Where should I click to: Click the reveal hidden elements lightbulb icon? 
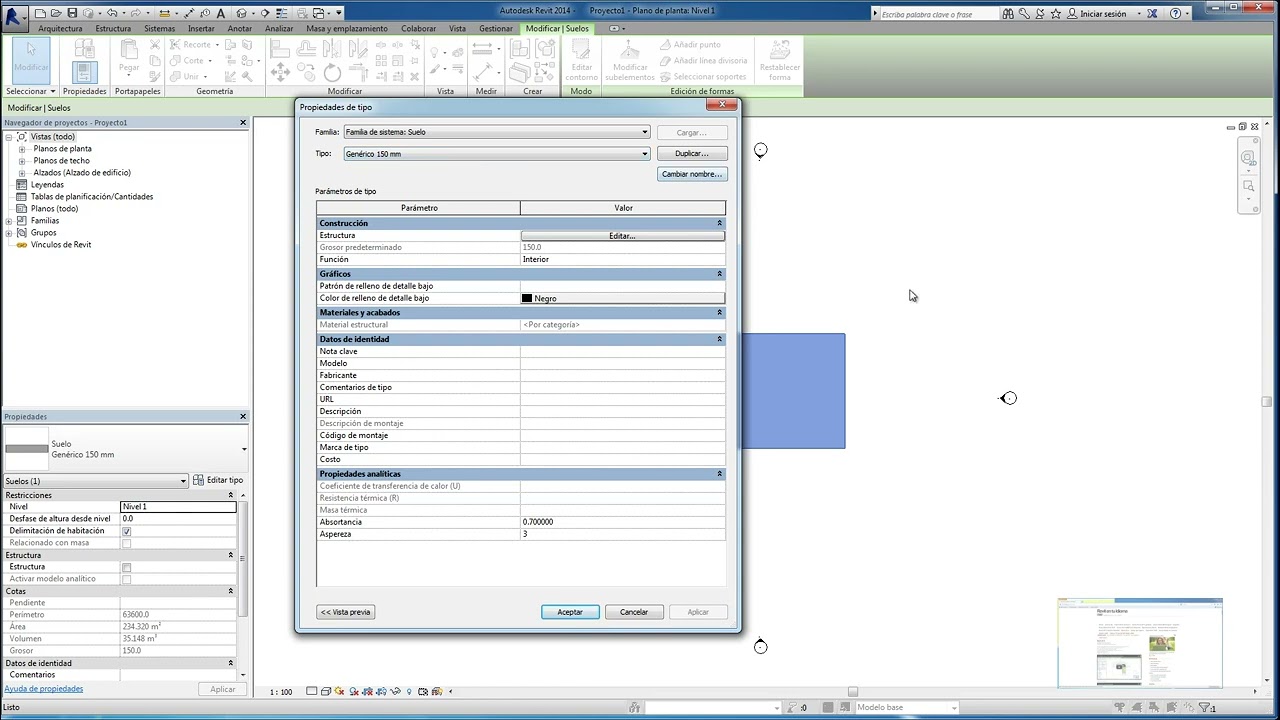point(409,691)
